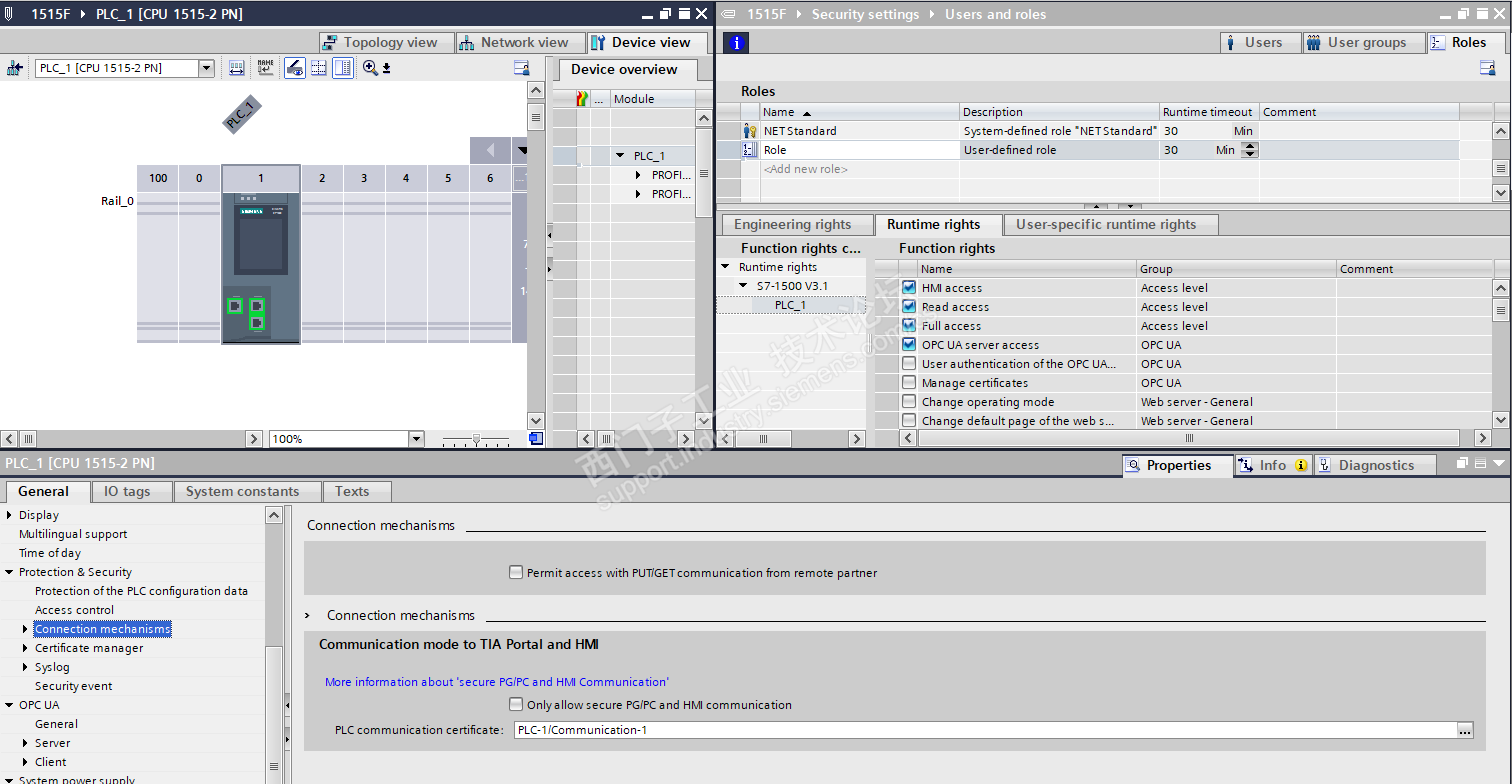The height and width of the screenshot is (784, 1512).
Task: Select Security event in the tree
Action: tap(74, 686)
